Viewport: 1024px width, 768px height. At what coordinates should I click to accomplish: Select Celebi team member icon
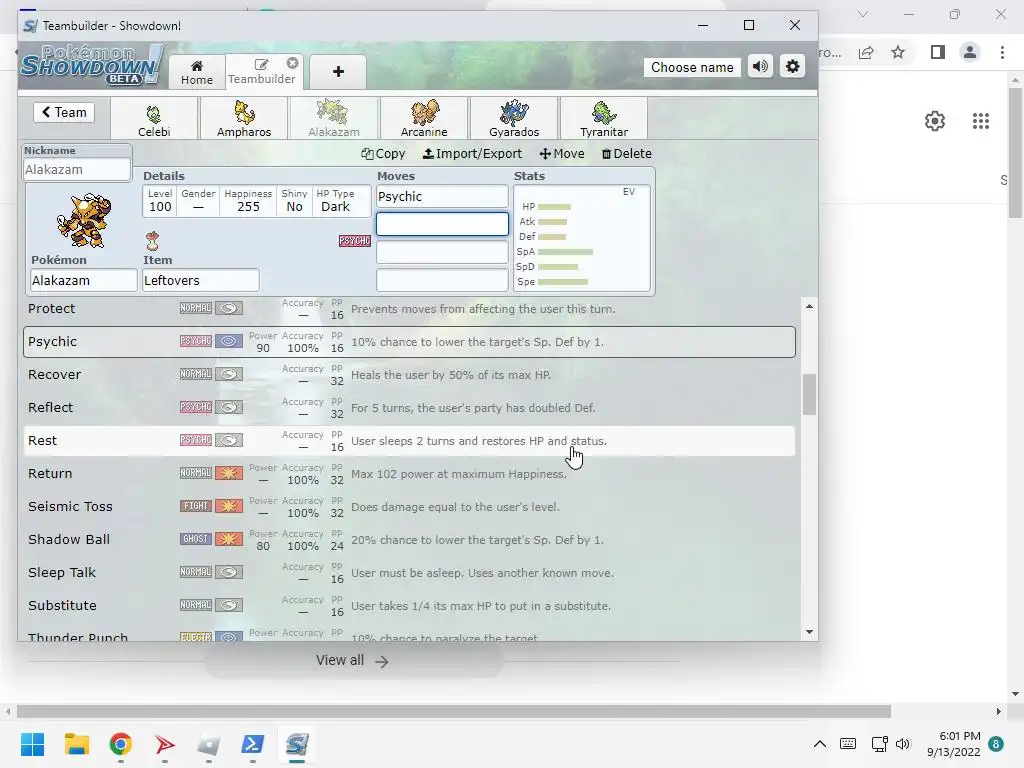pyautogui.click(x=154, y=118)
